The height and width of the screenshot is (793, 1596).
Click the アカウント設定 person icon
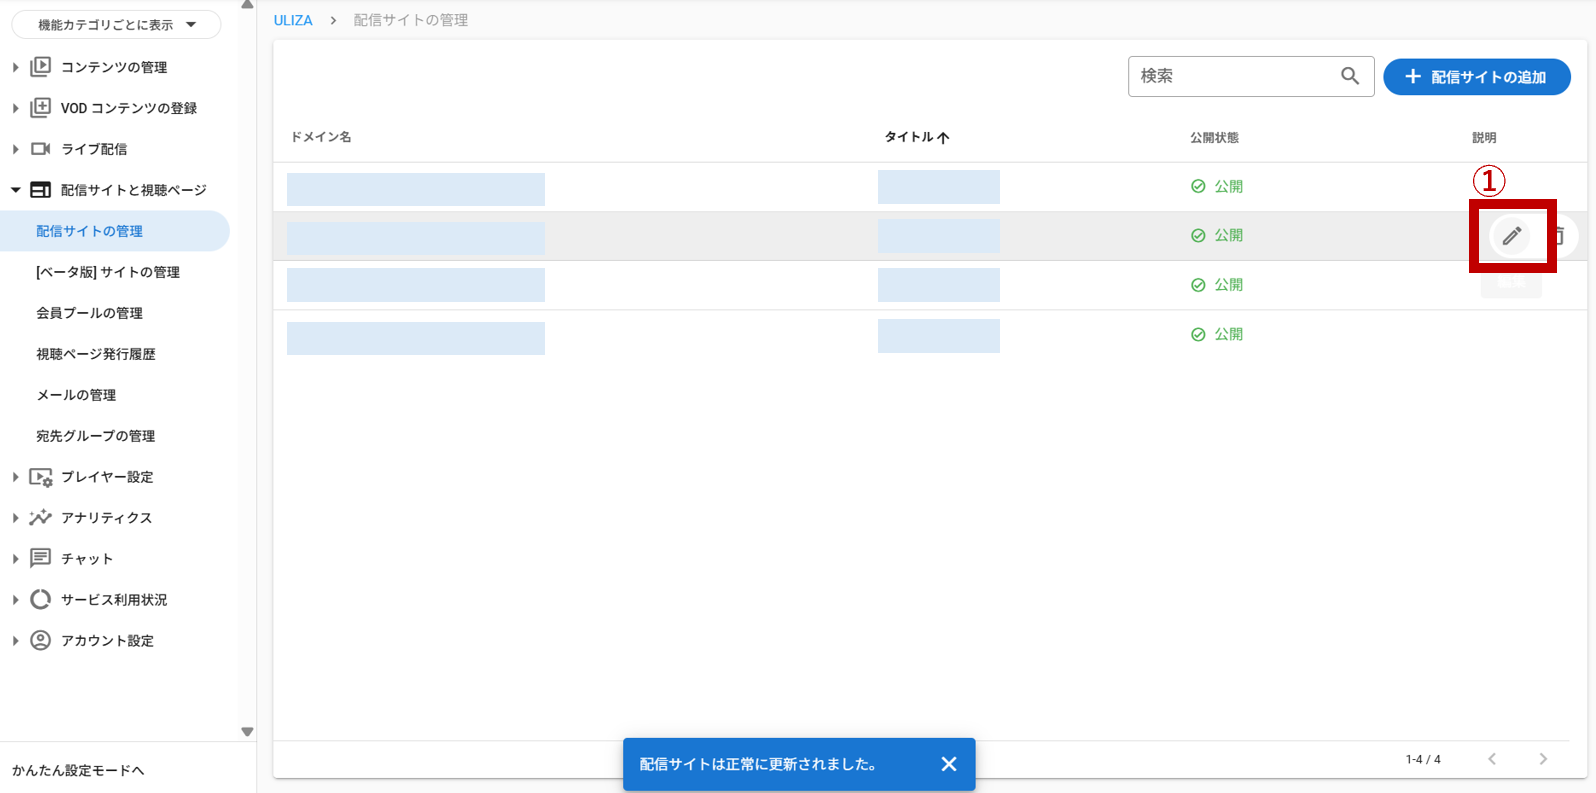40,641
